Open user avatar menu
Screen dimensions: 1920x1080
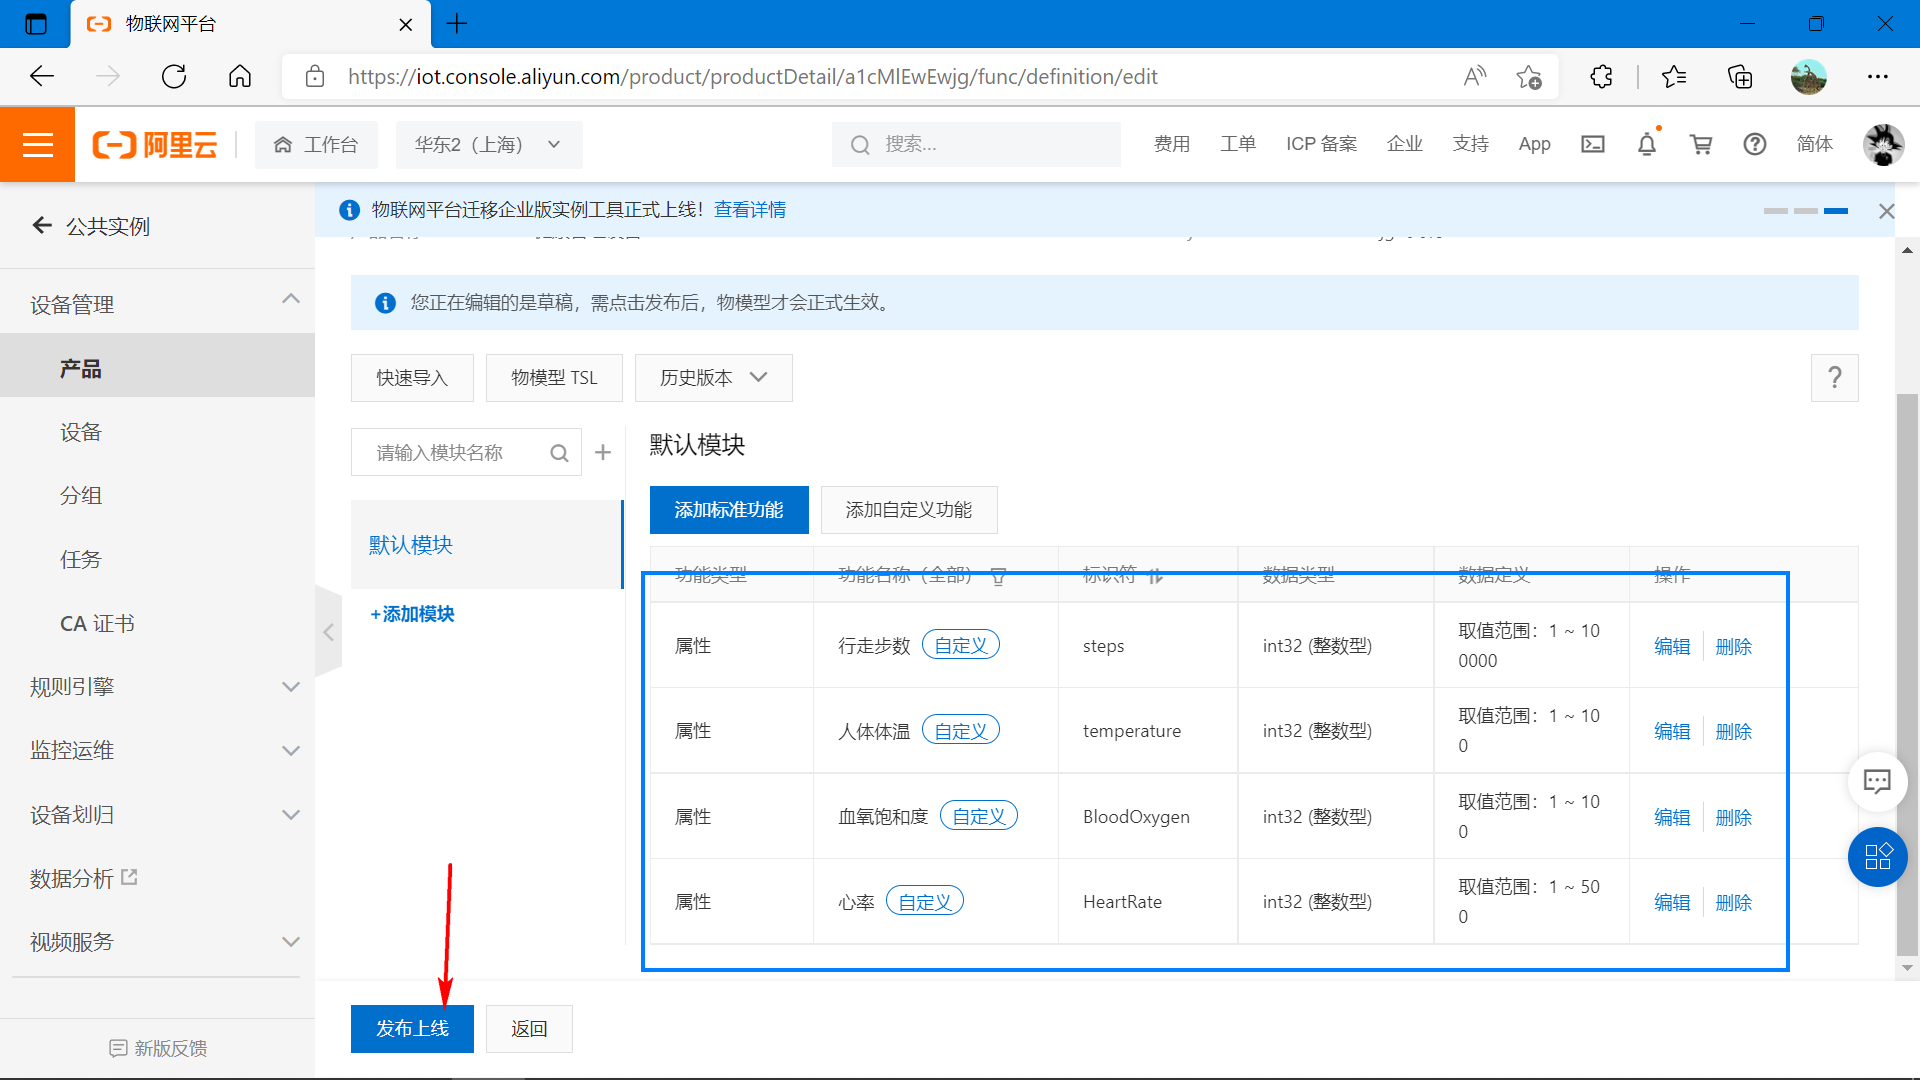coord(1883,144)
